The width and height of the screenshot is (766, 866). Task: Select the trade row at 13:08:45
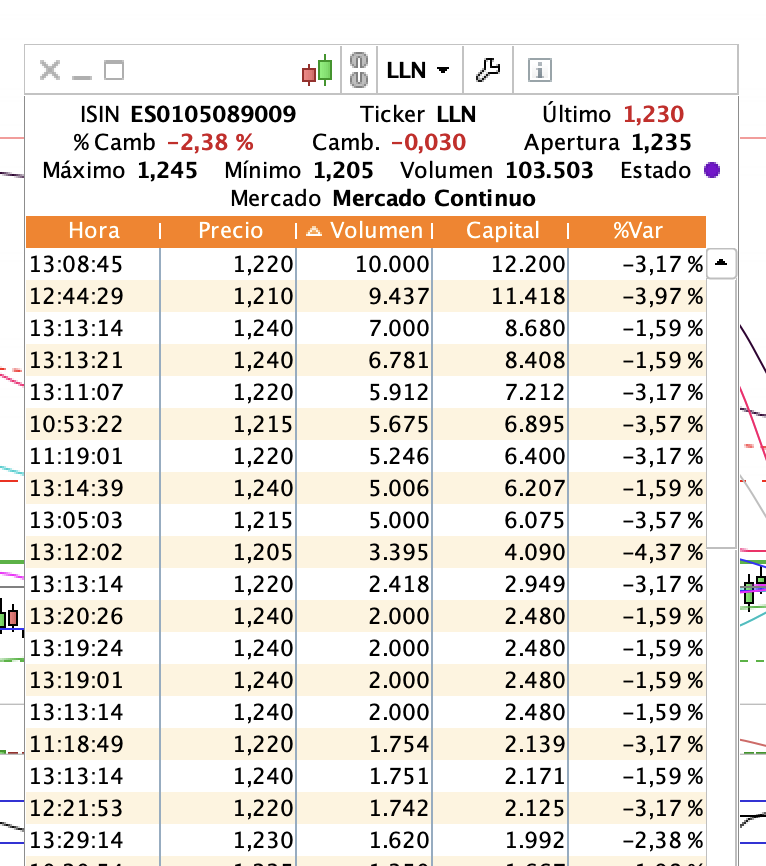(x=366, y=264)
